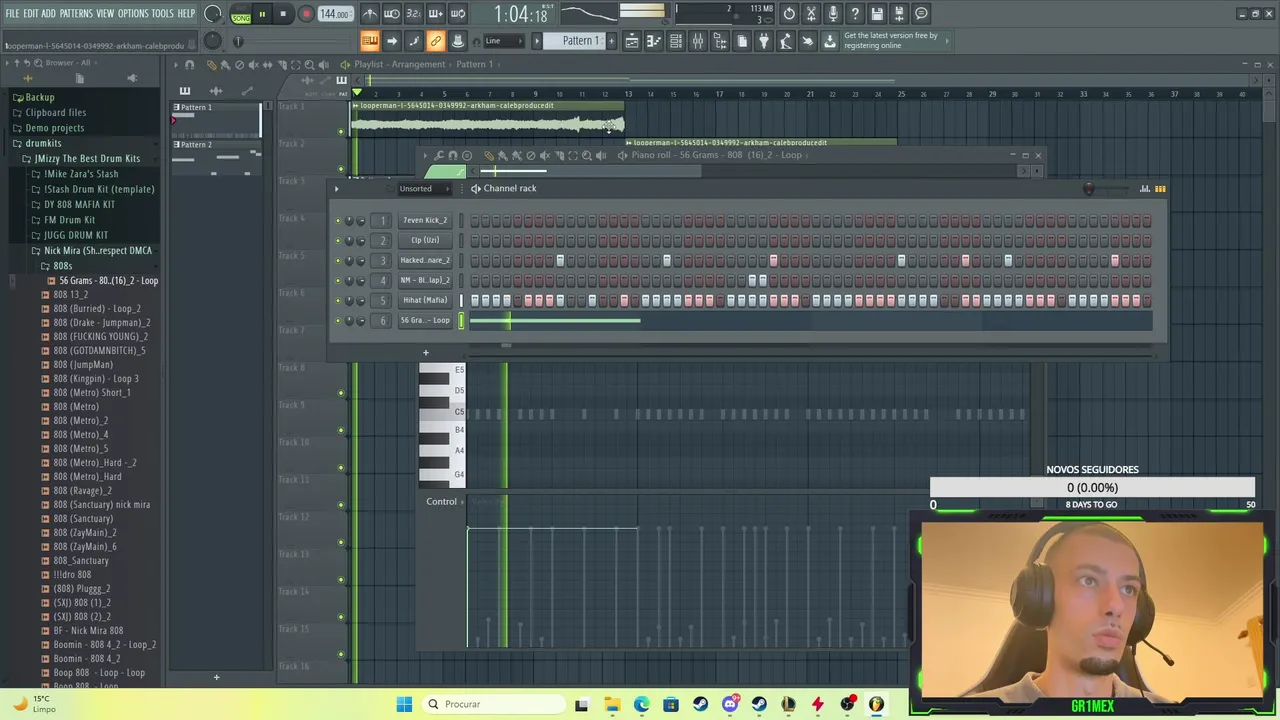1280x720 pixels.
Task: Toggle the first step of 7even Kick_2 row
Action: (x=474, y=220)
